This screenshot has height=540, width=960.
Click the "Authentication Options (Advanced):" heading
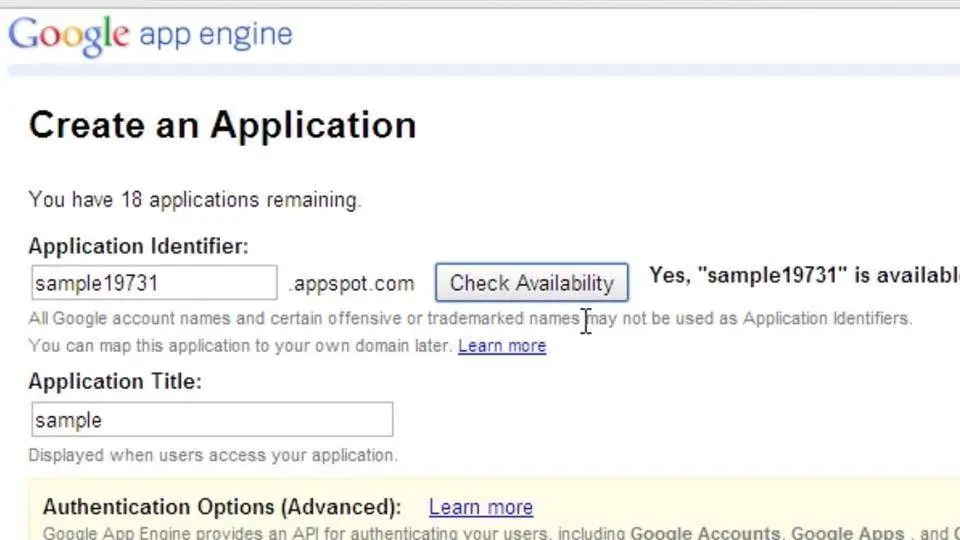222,507
